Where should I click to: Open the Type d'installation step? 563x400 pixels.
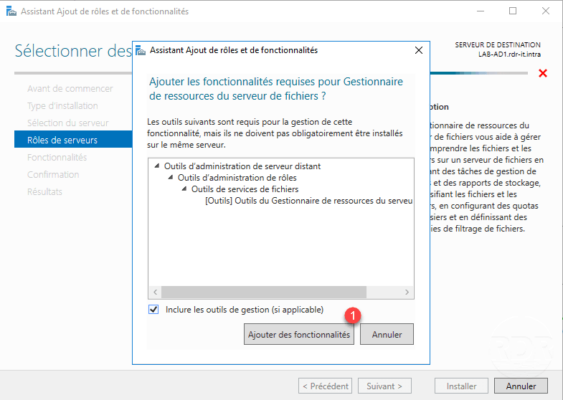tap(62, 106)
